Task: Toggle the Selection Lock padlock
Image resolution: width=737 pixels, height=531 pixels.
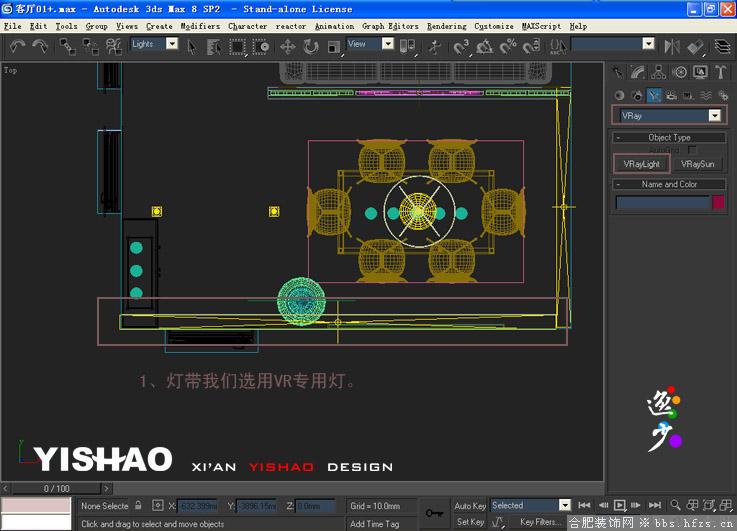Action: tap(138, 505)
